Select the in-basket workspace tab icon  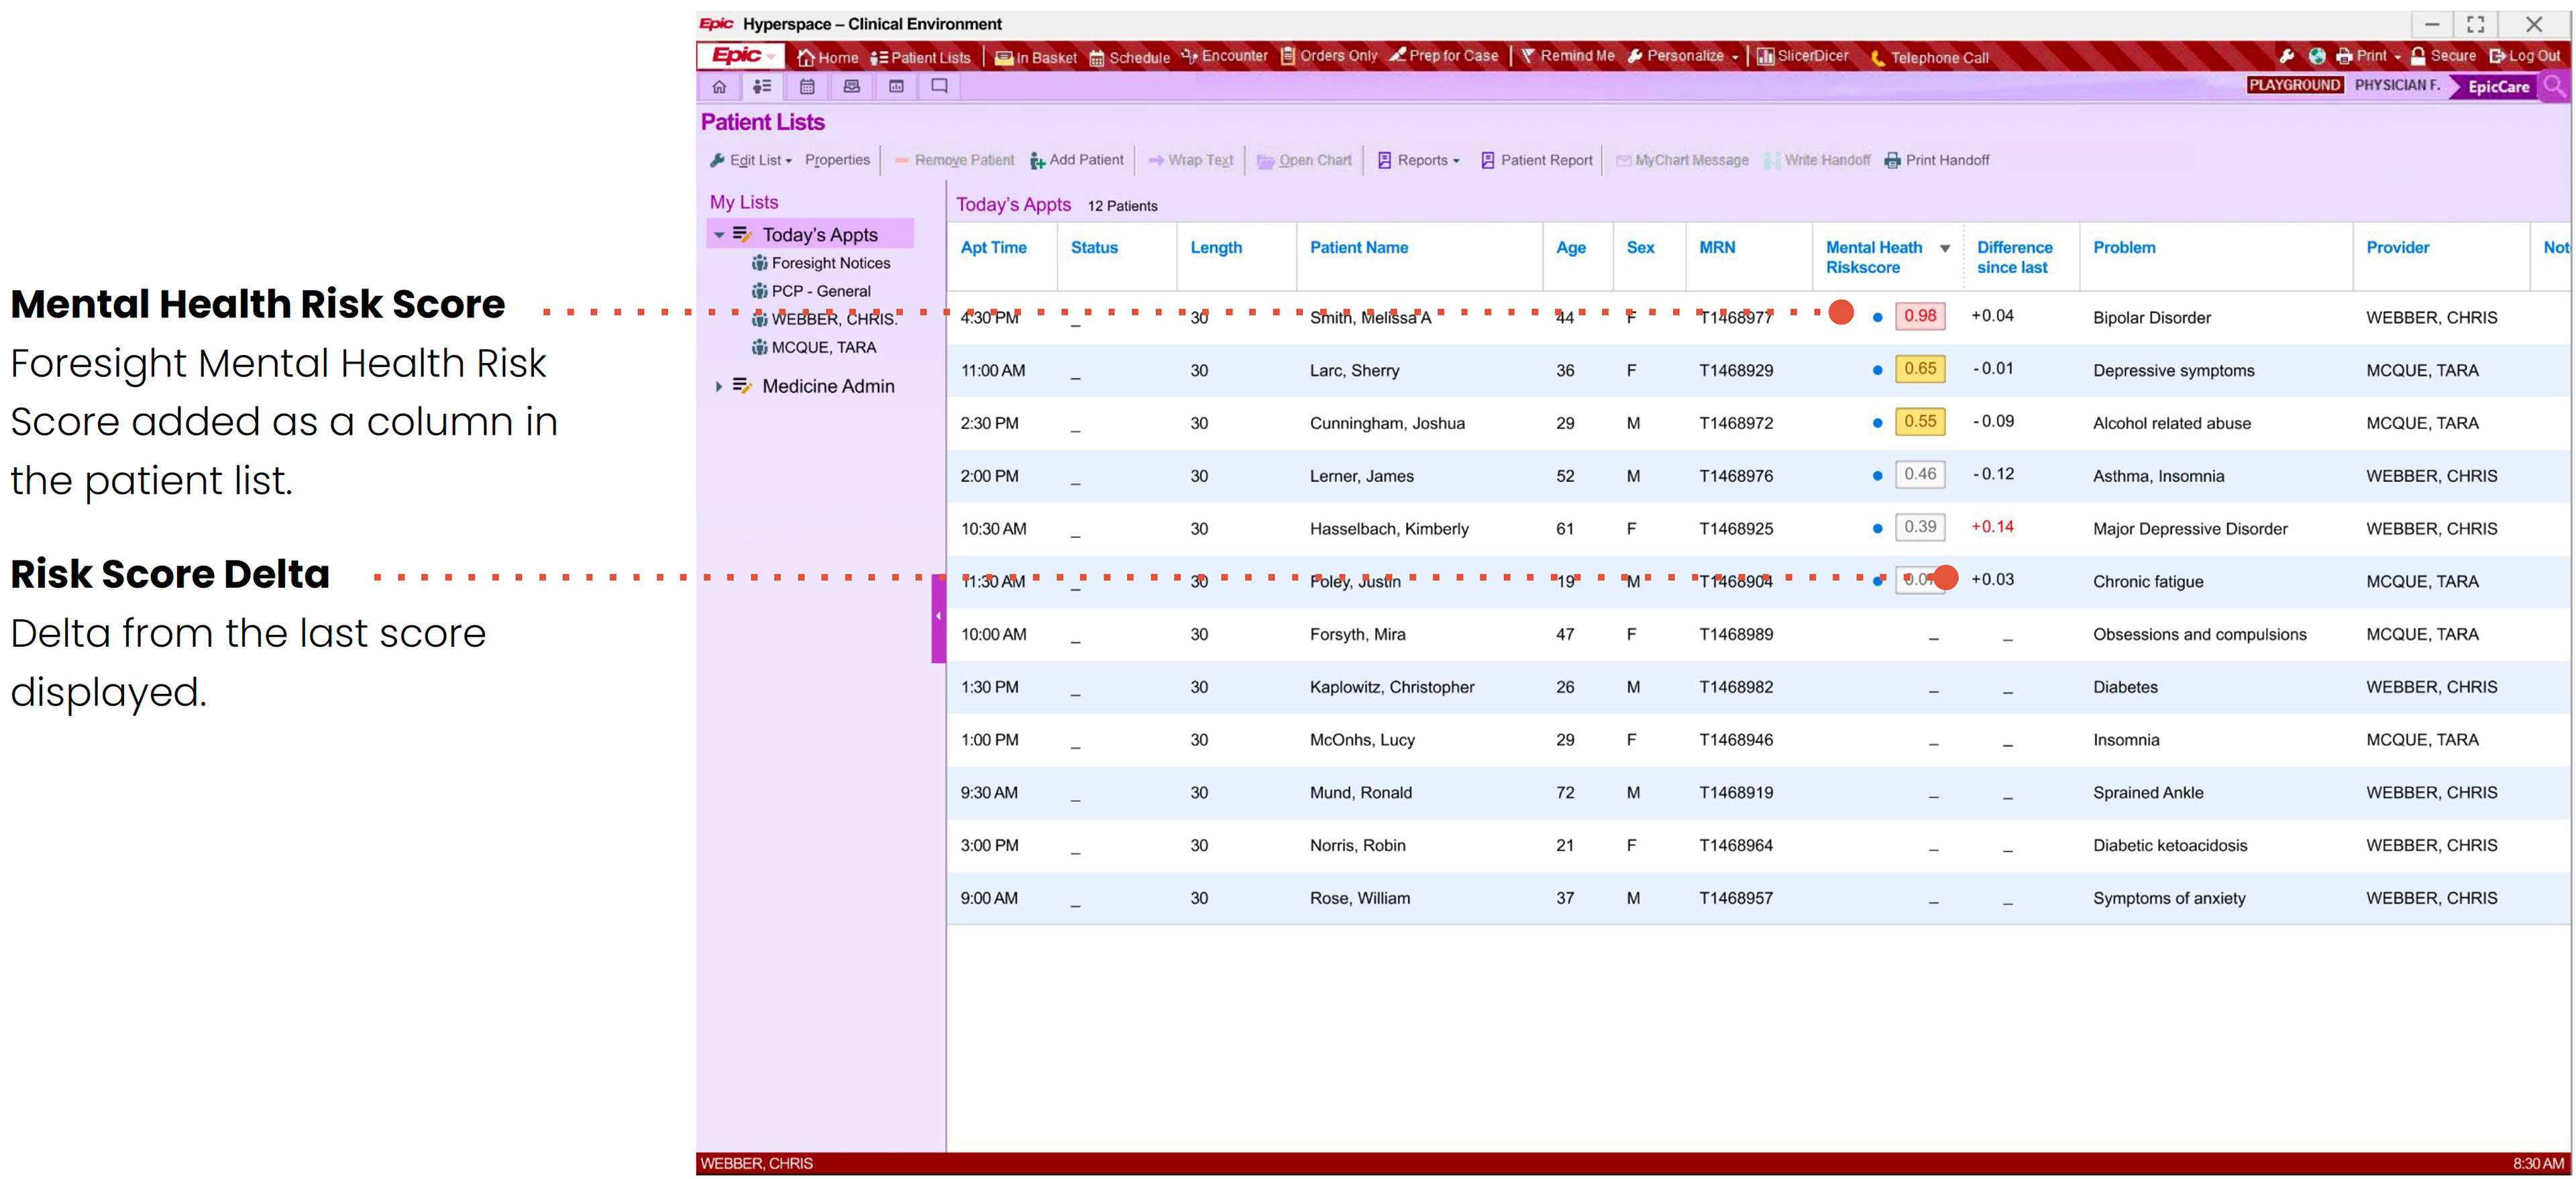click(852, 87)
